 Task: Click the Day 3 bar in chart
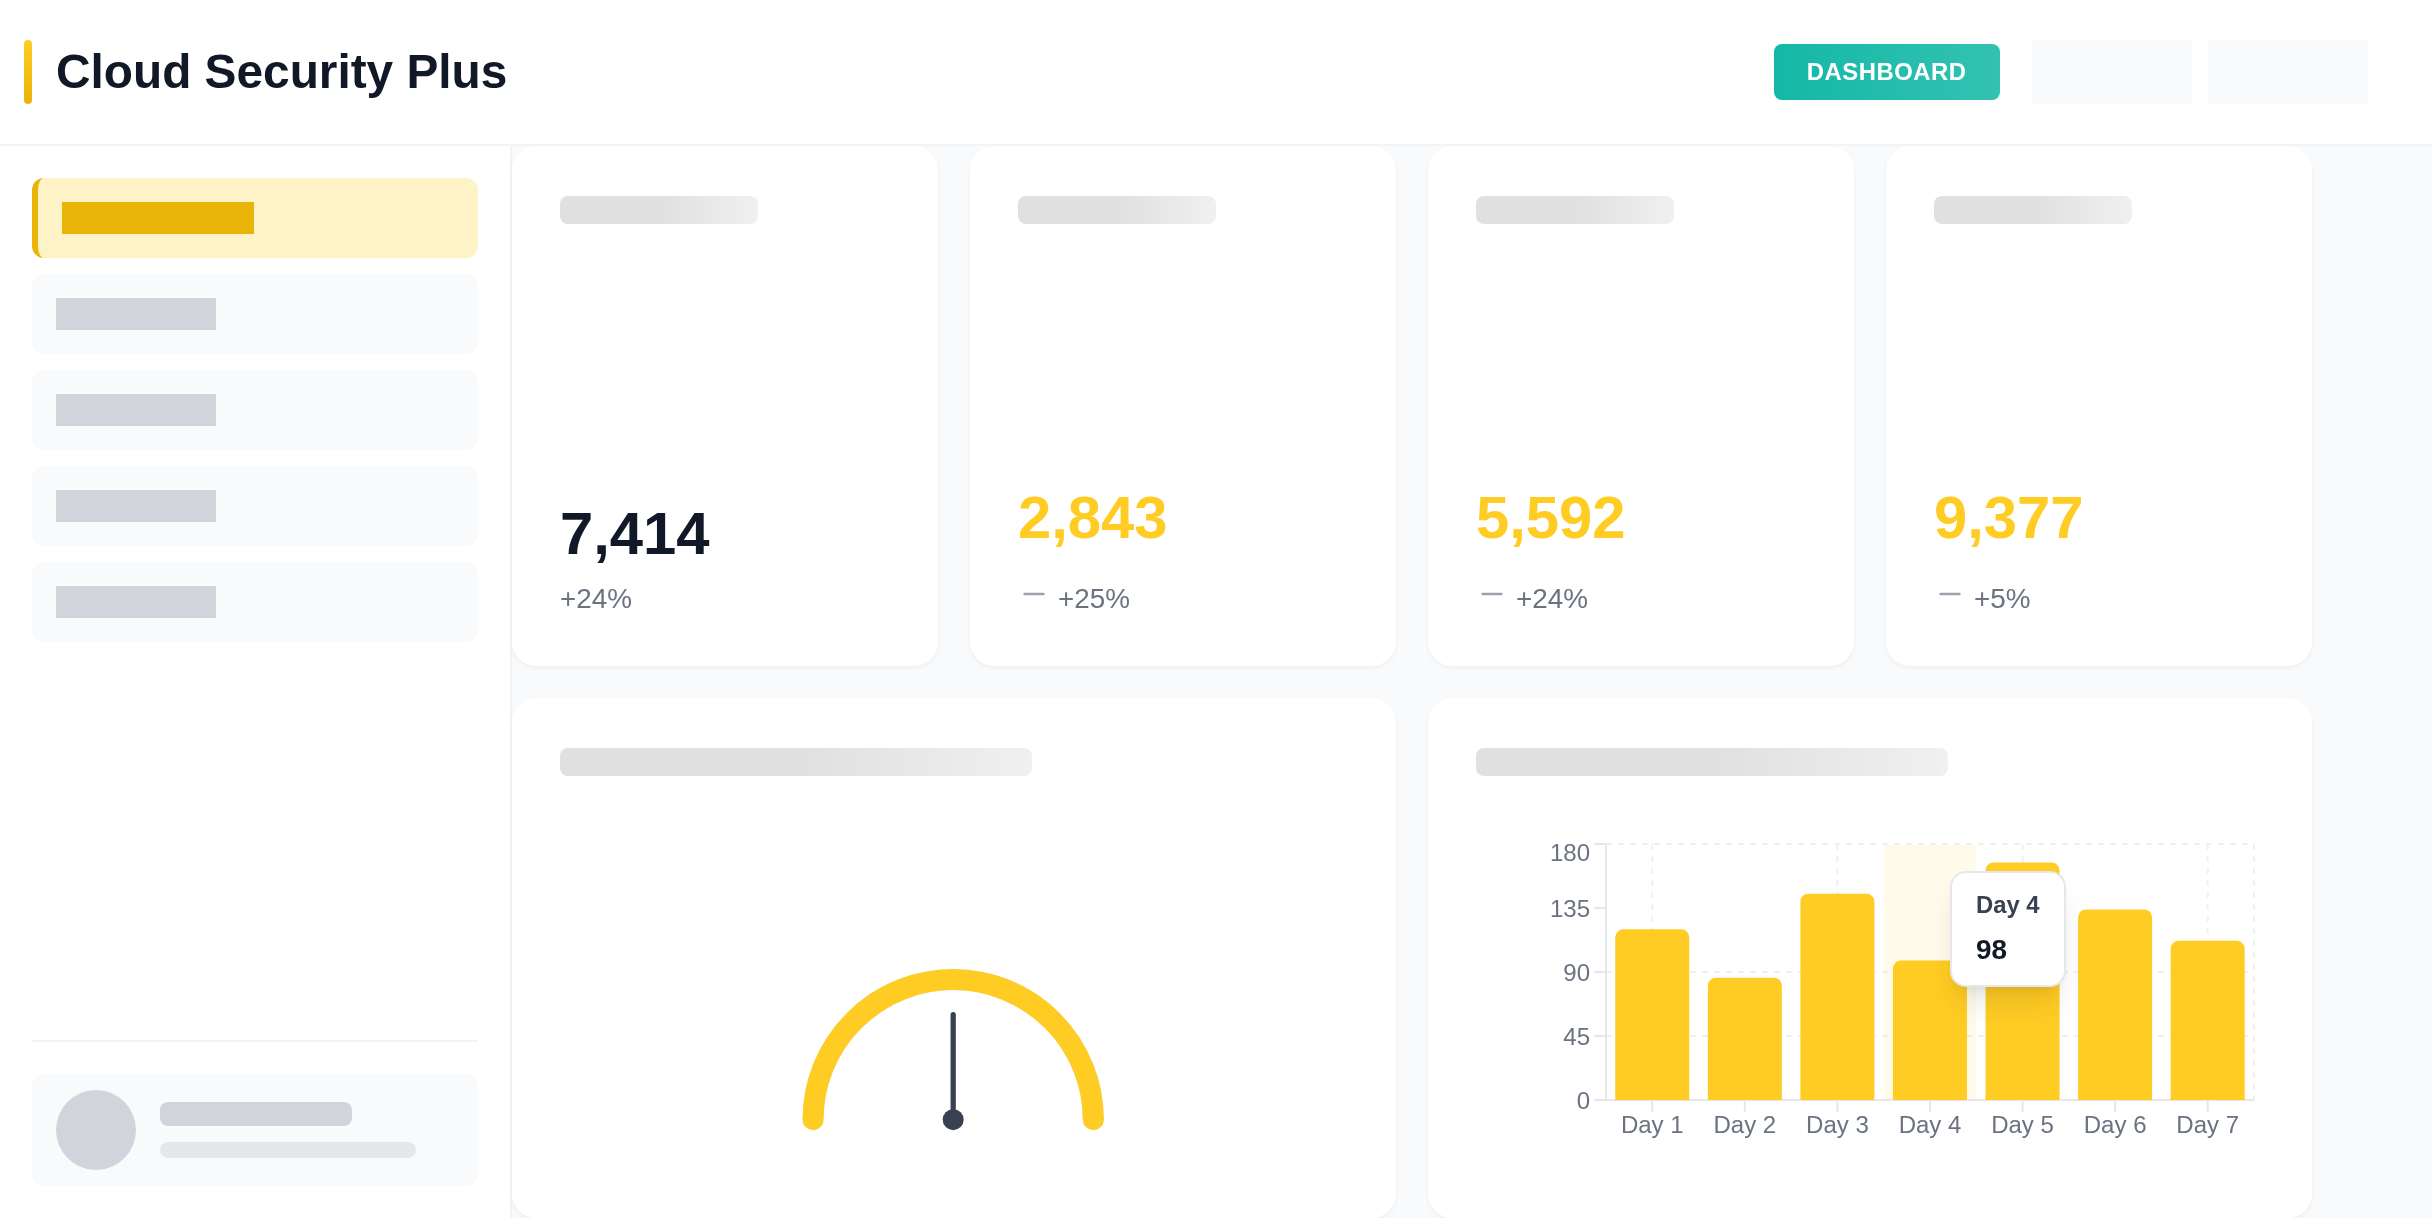coord(1837,997)
